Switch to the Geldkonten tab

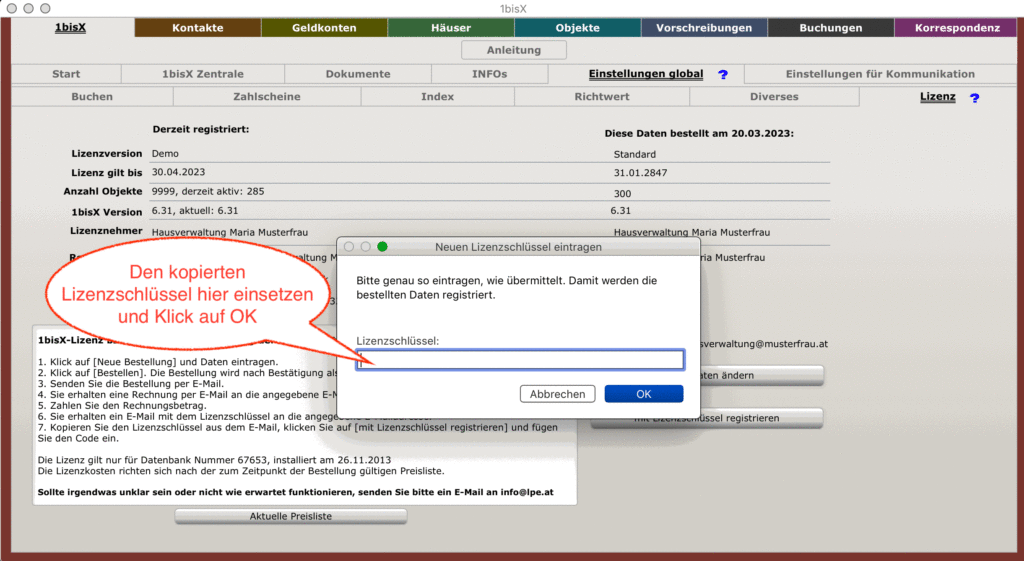[x=324, y=28]
